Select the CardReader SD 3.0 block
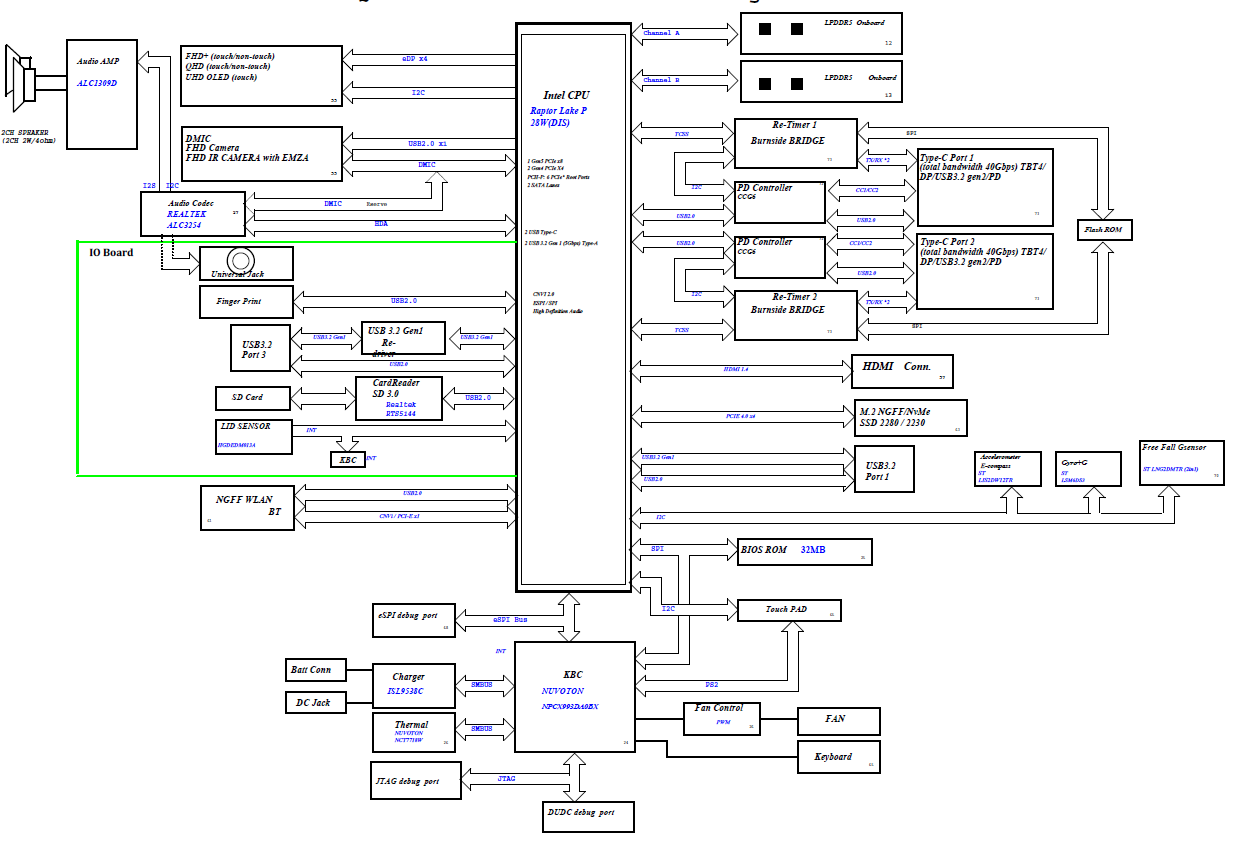This screenshot has width=1244, height=841. pyautogui.click(x=396, y=398)
